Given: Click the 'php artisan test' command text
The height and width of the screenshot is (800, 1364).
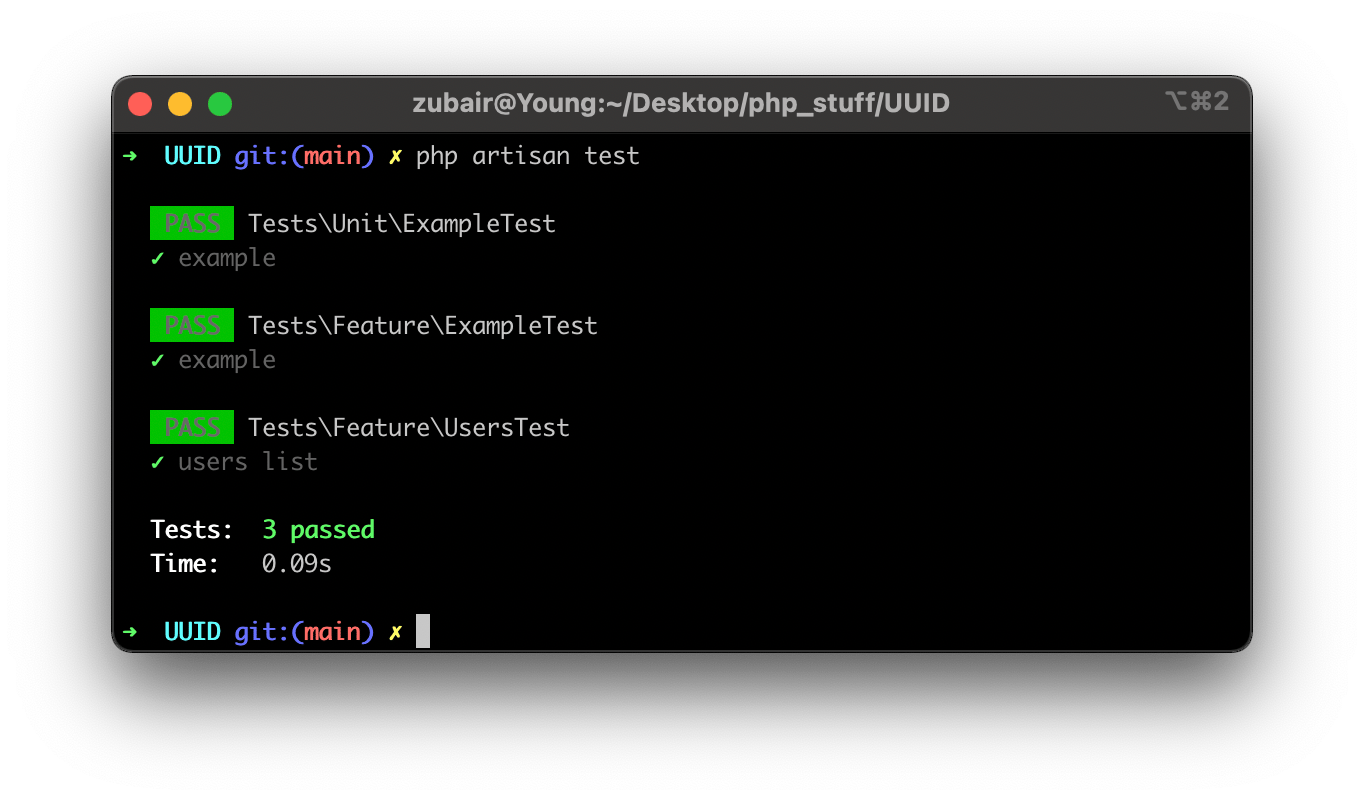Looking at the screenshot, I should pos(527,155).
